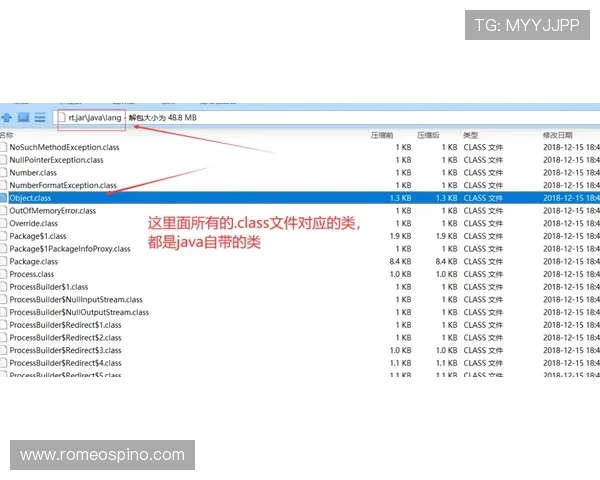600x480 pixels.
Task: Sort by the 修改日期 column header
Action: coord(558,135)
